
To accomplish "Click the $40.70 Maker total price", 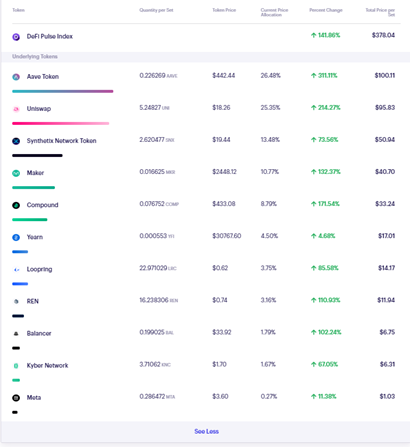I will coord(385,172).
